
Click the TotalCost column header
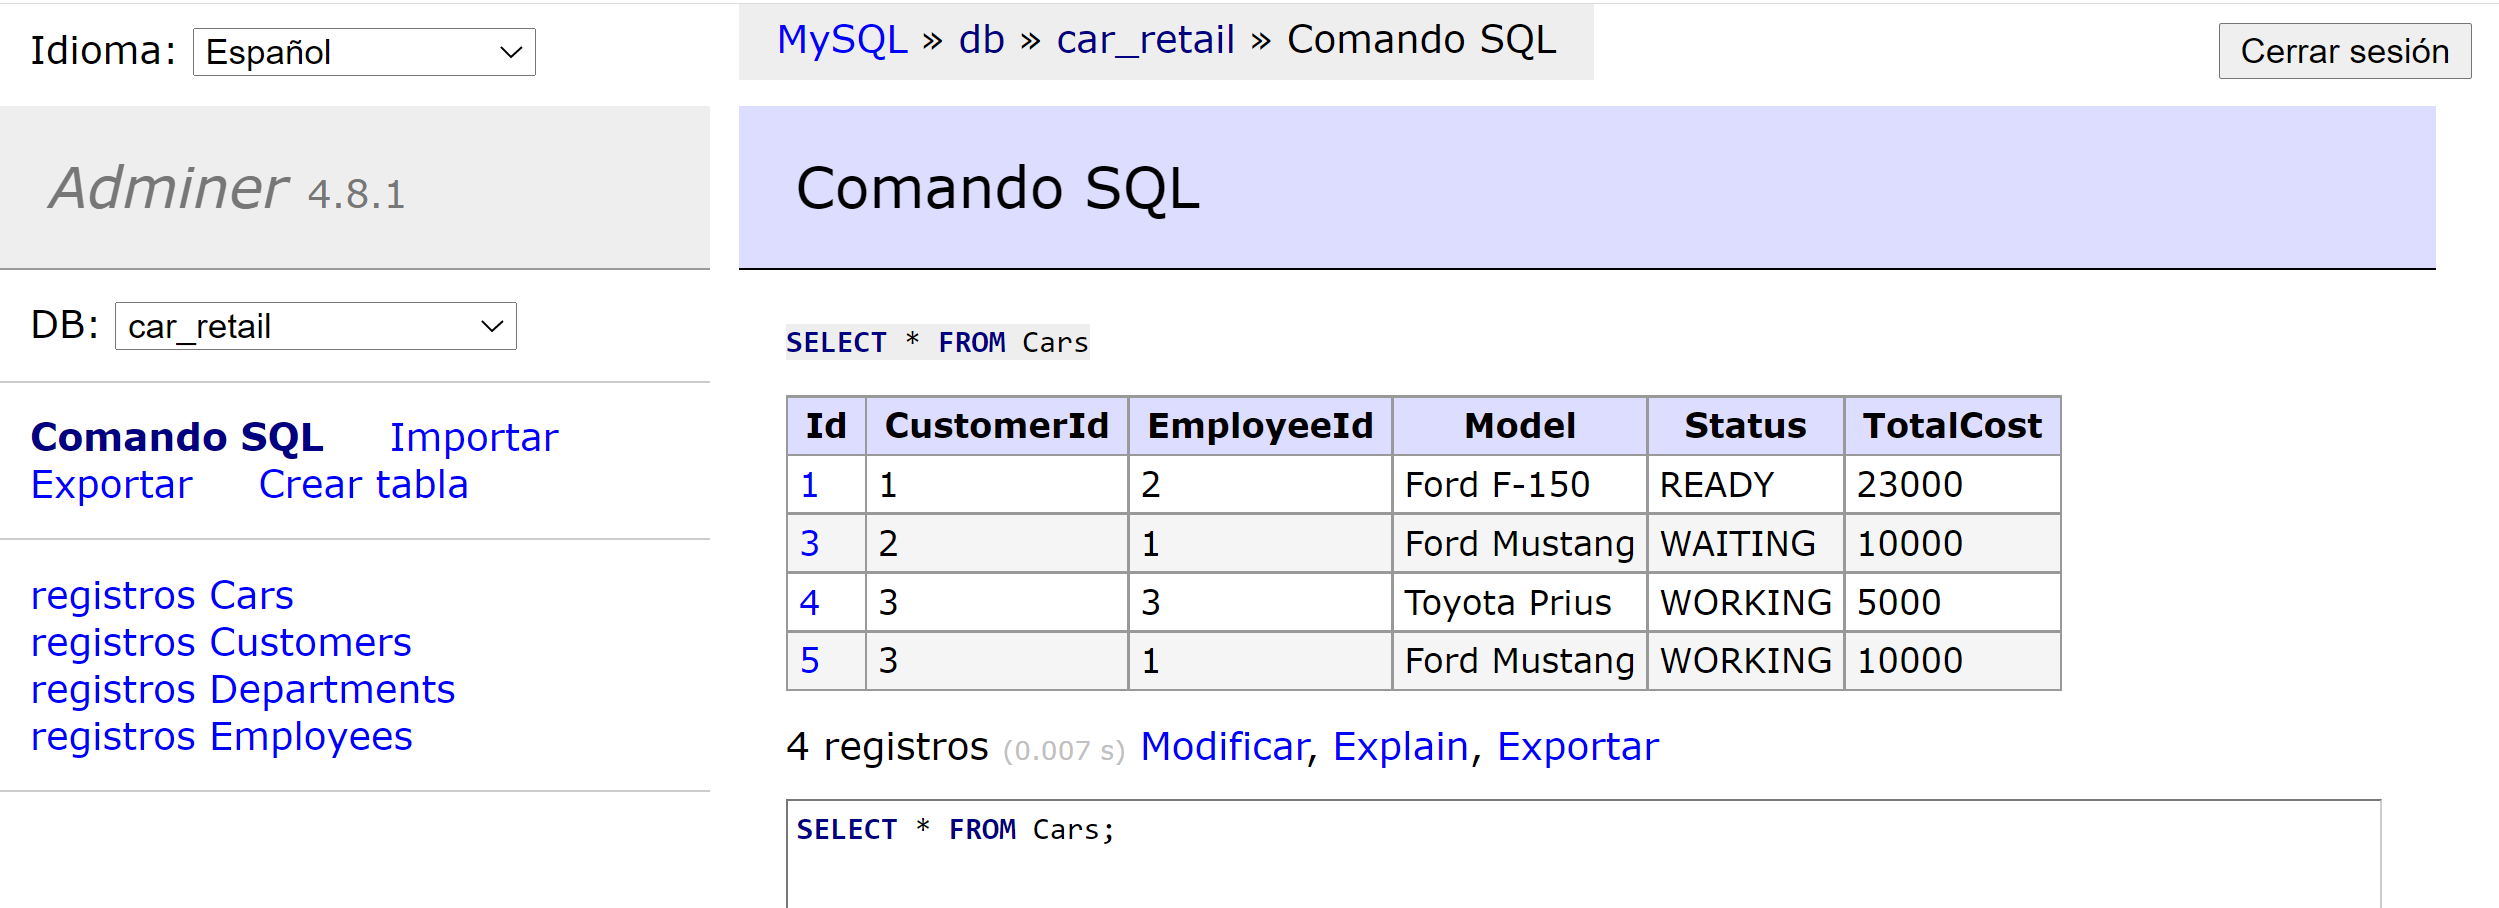tap(1952, 426)
